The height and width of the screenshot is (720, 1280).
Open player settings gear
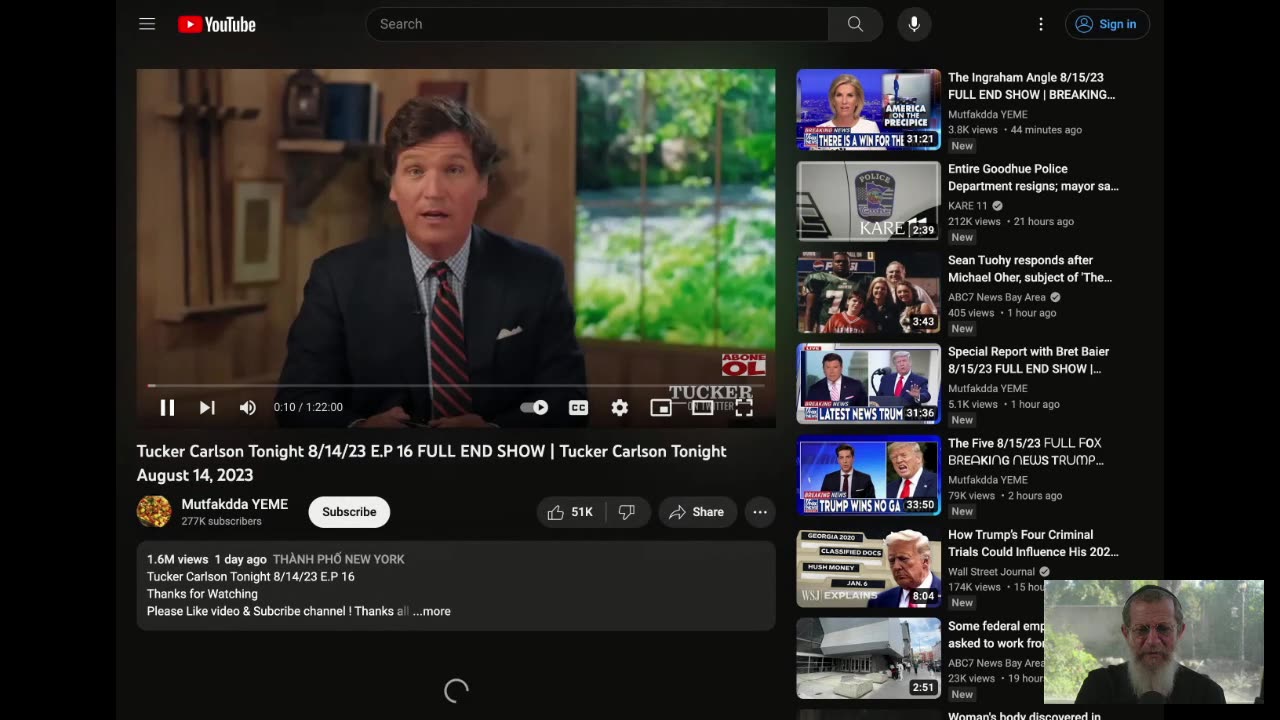coord(620,407)
